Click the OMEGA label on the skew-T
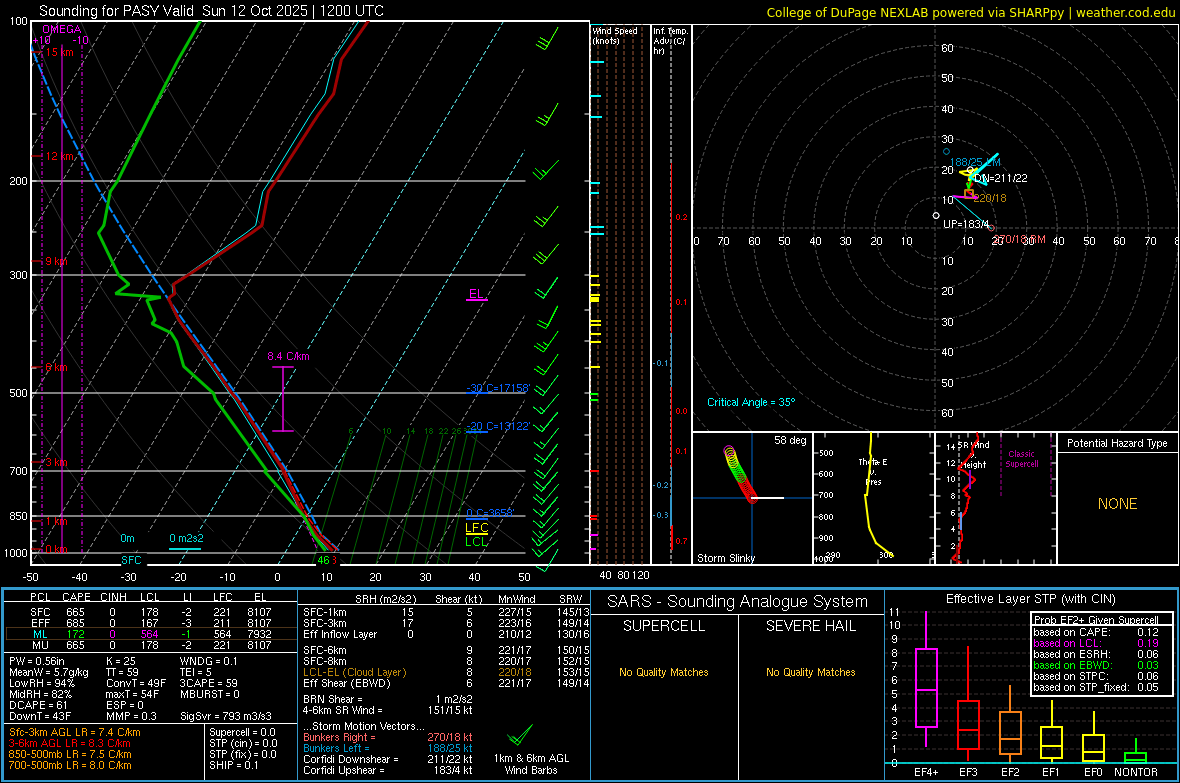 (x=62, y=29)
